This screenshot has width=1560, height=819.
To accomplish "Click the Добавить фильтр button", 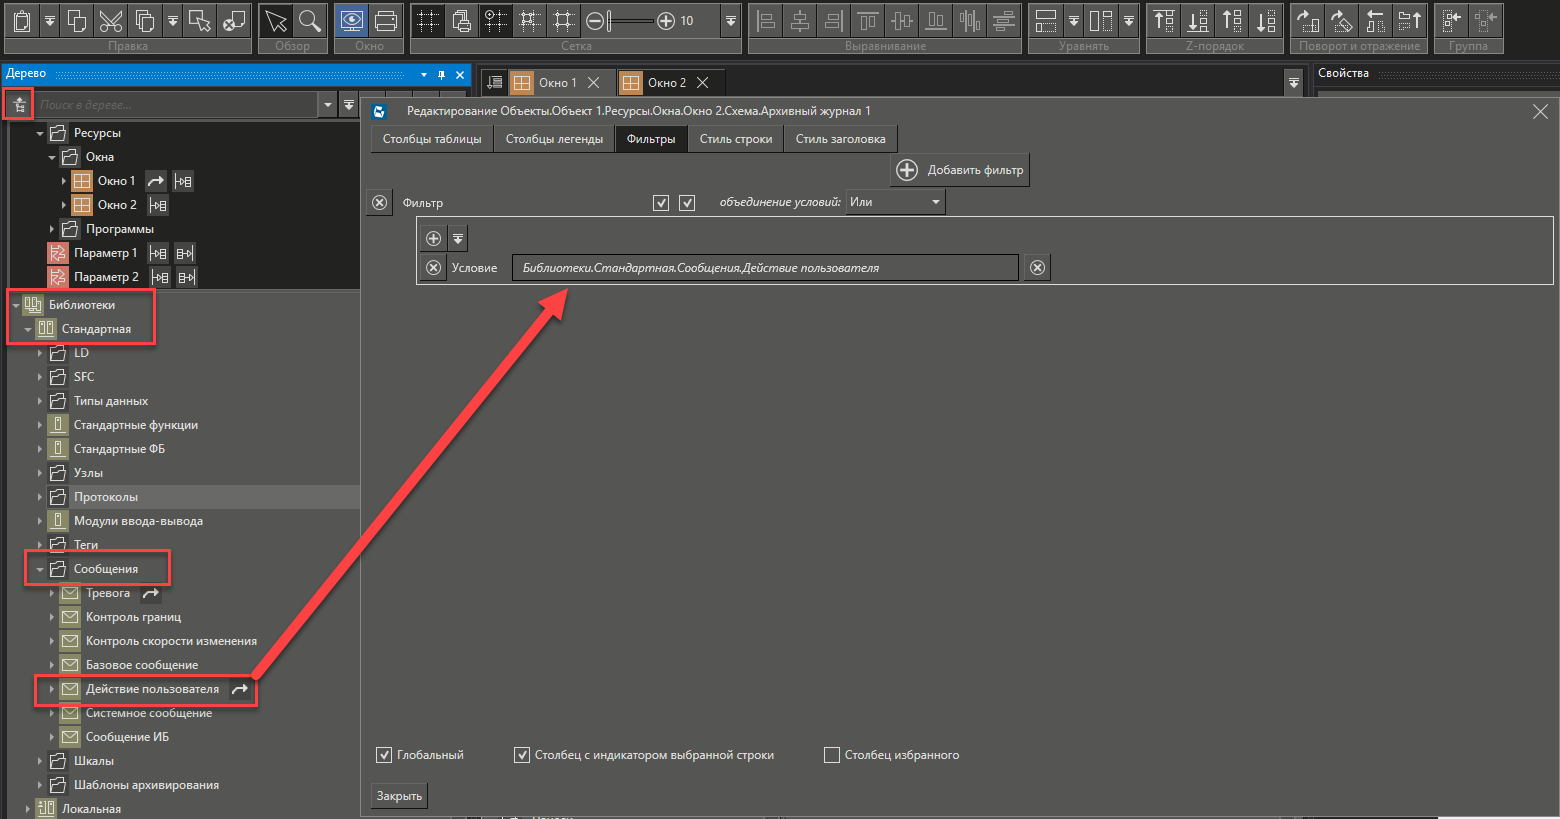I will [x=960, y=170].
